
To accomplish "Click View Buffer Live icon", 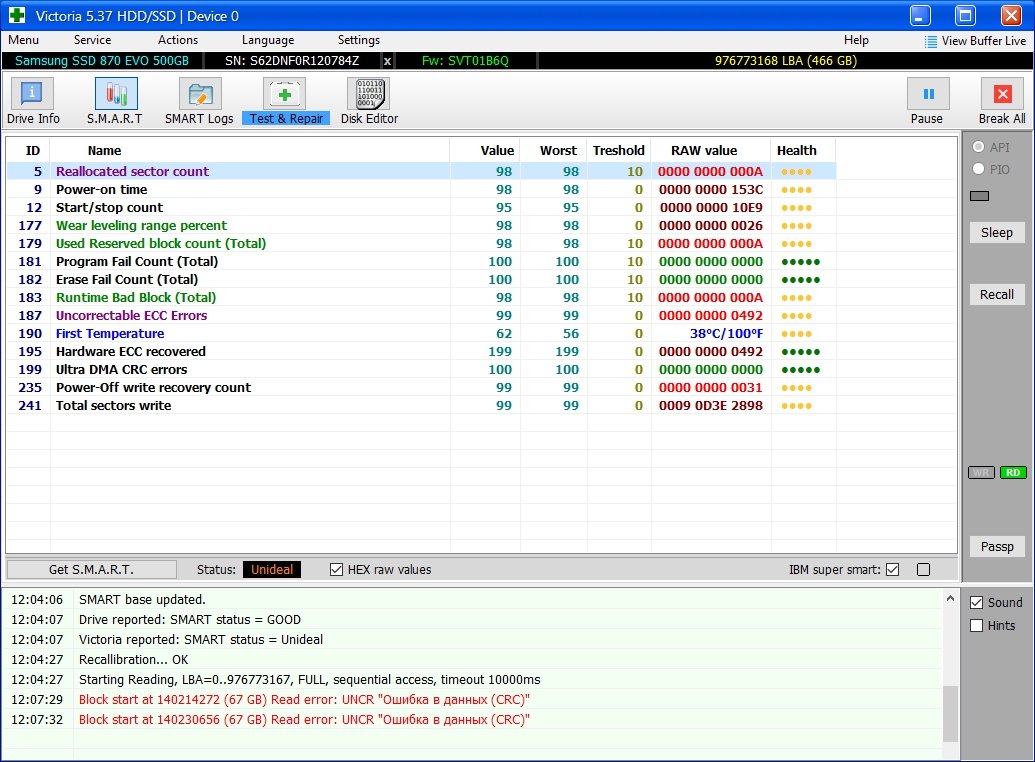I will click(x=931, y=41).
